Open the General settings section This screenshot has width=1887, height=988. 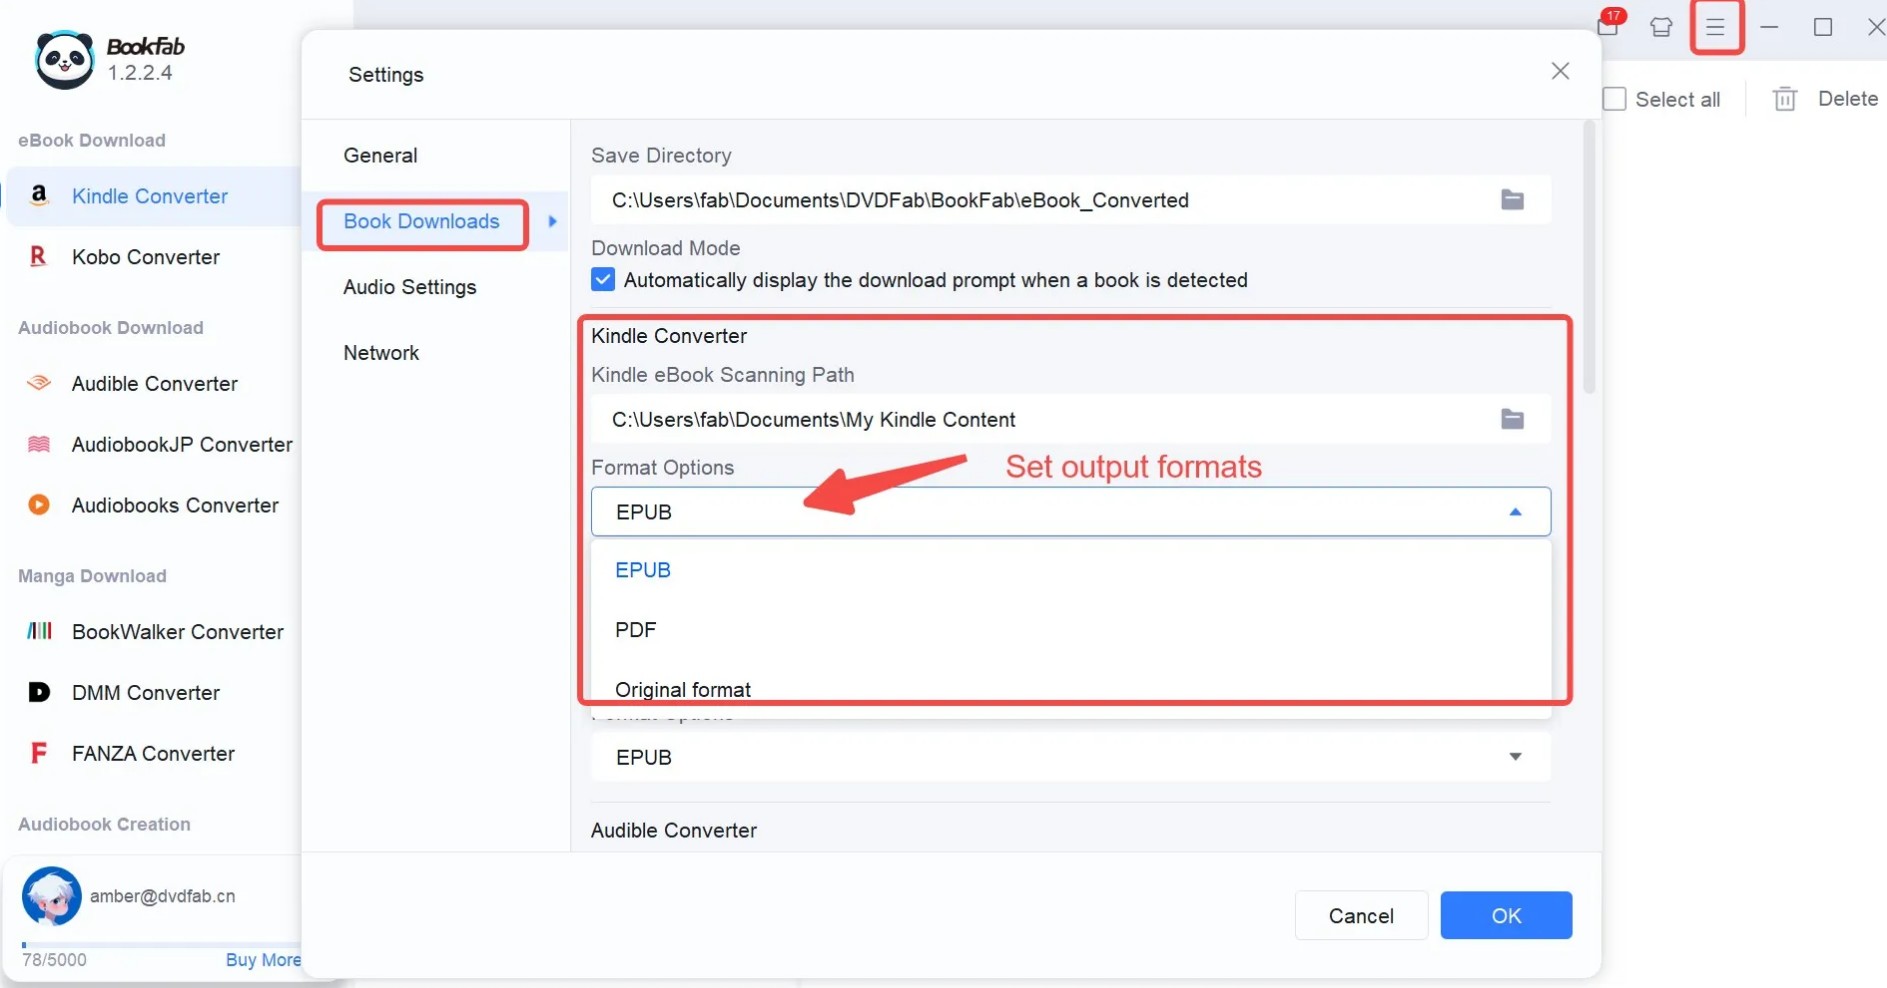point(380,155)
